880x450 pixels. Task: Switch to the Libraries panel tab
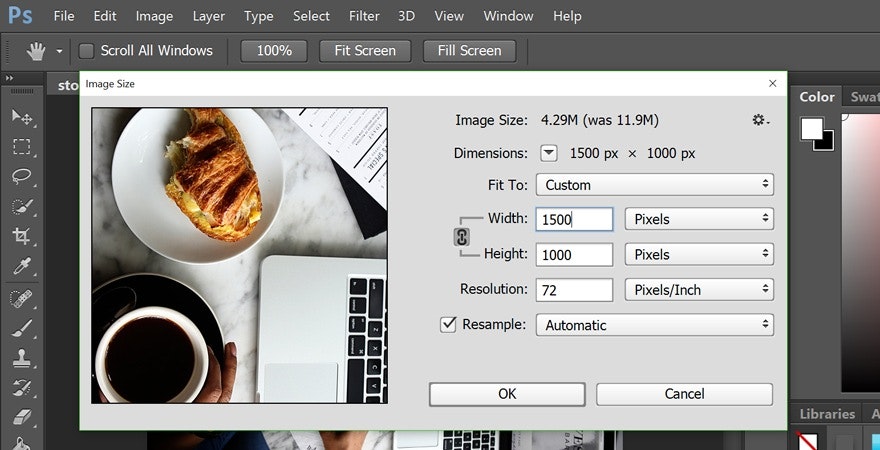(827, 414)
